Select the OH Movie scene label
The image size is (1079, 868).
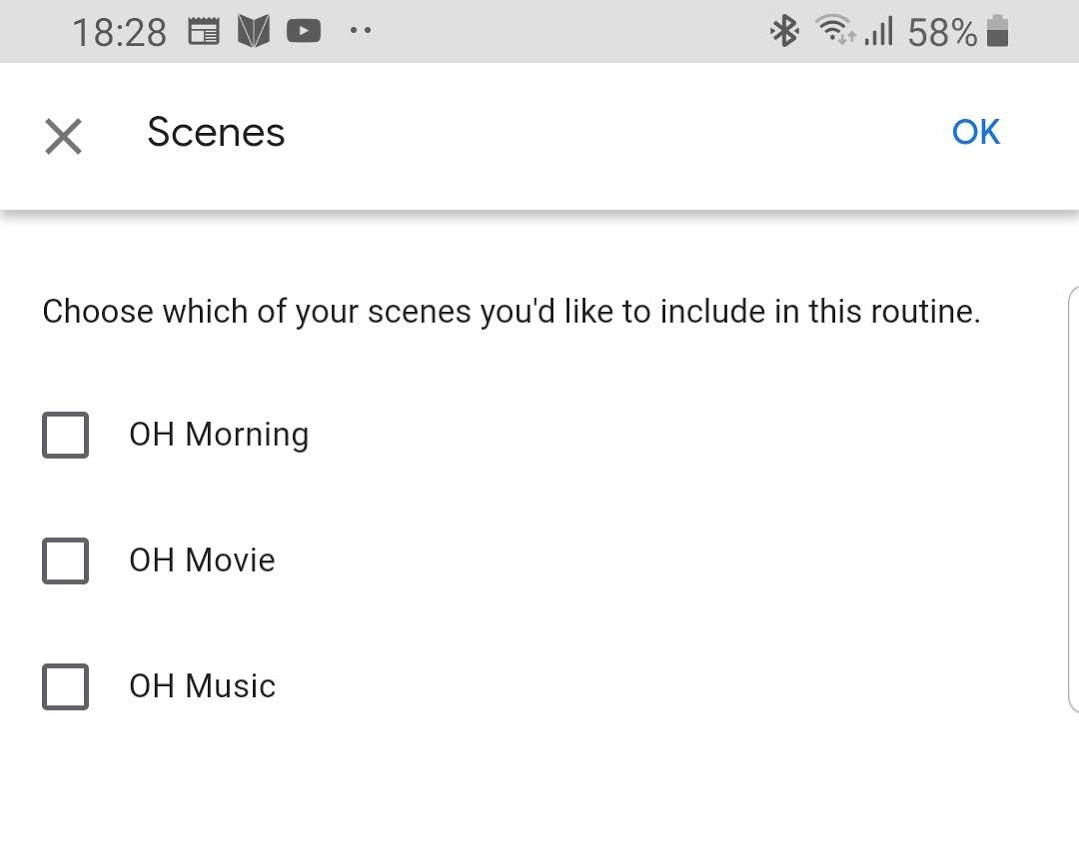pos(202,560)
